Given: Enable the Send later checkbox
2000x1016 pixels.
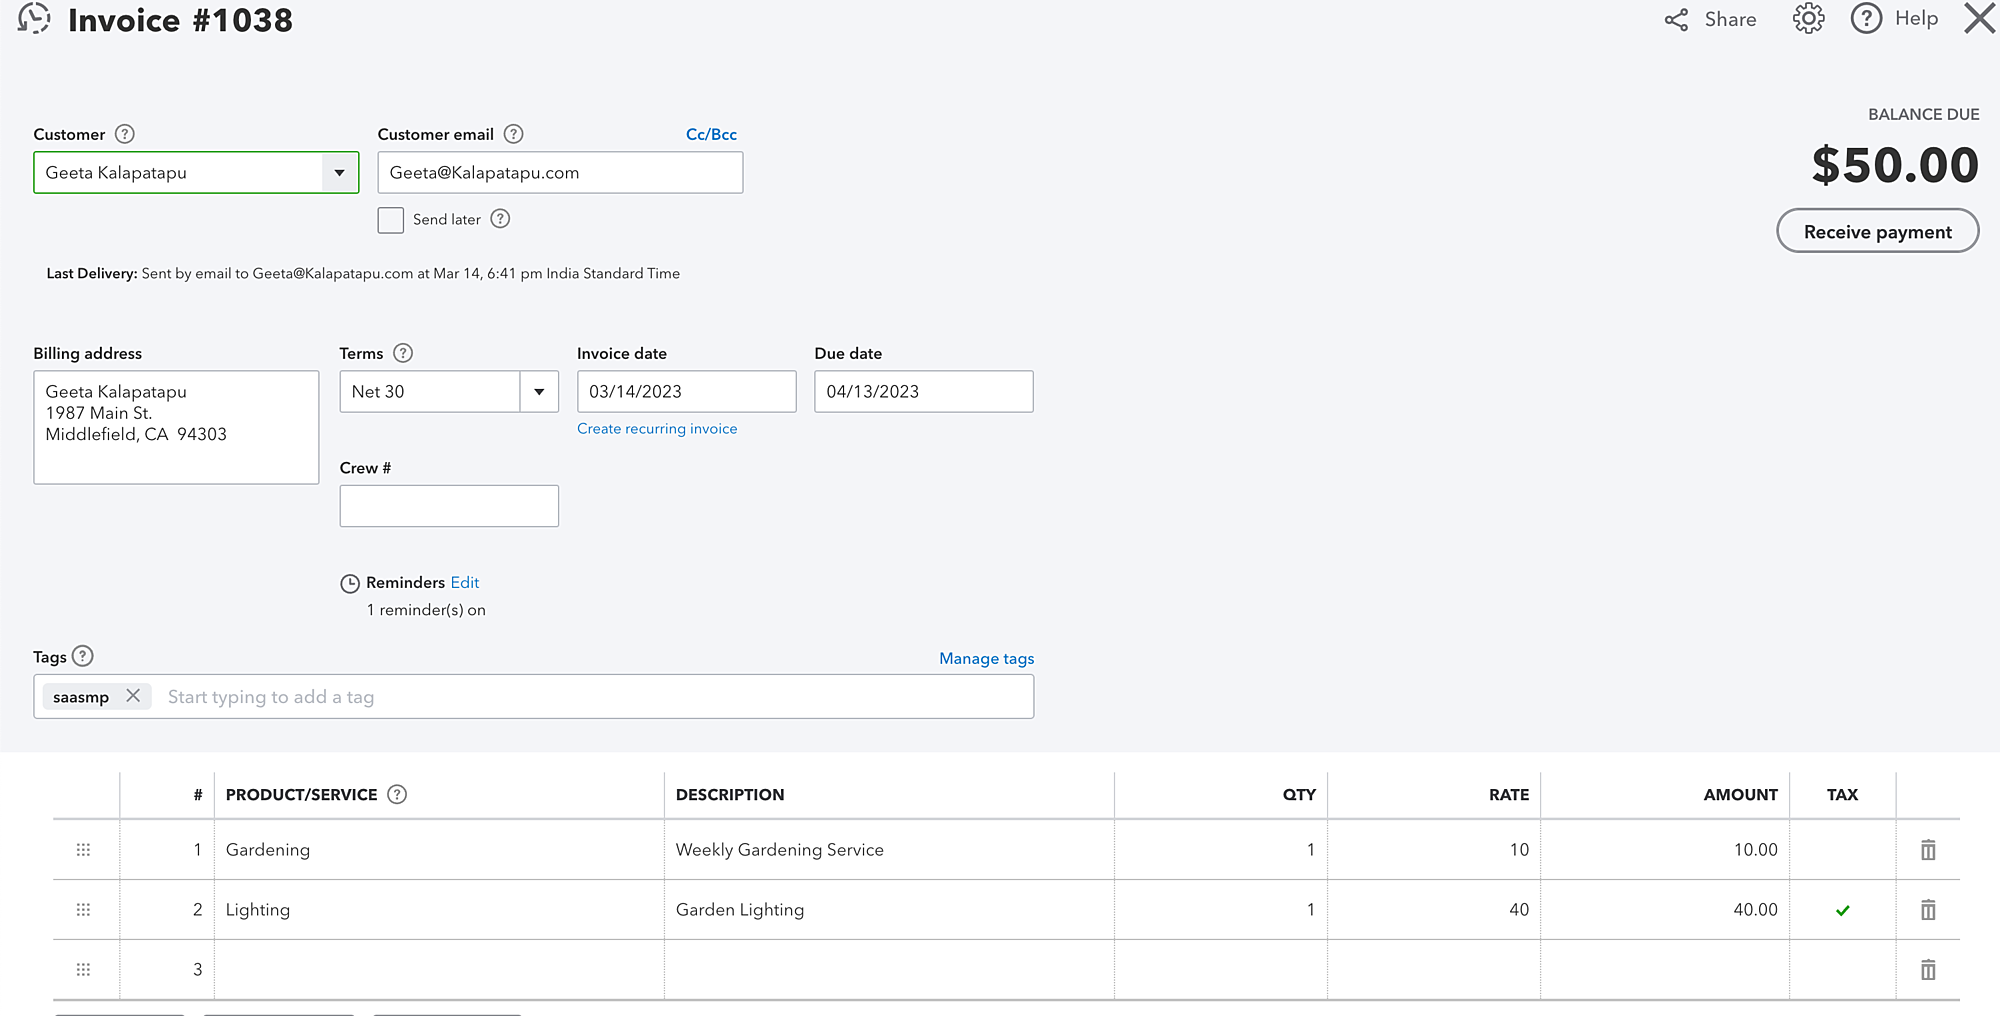Looking at the screenshot, I should point(391,220).
